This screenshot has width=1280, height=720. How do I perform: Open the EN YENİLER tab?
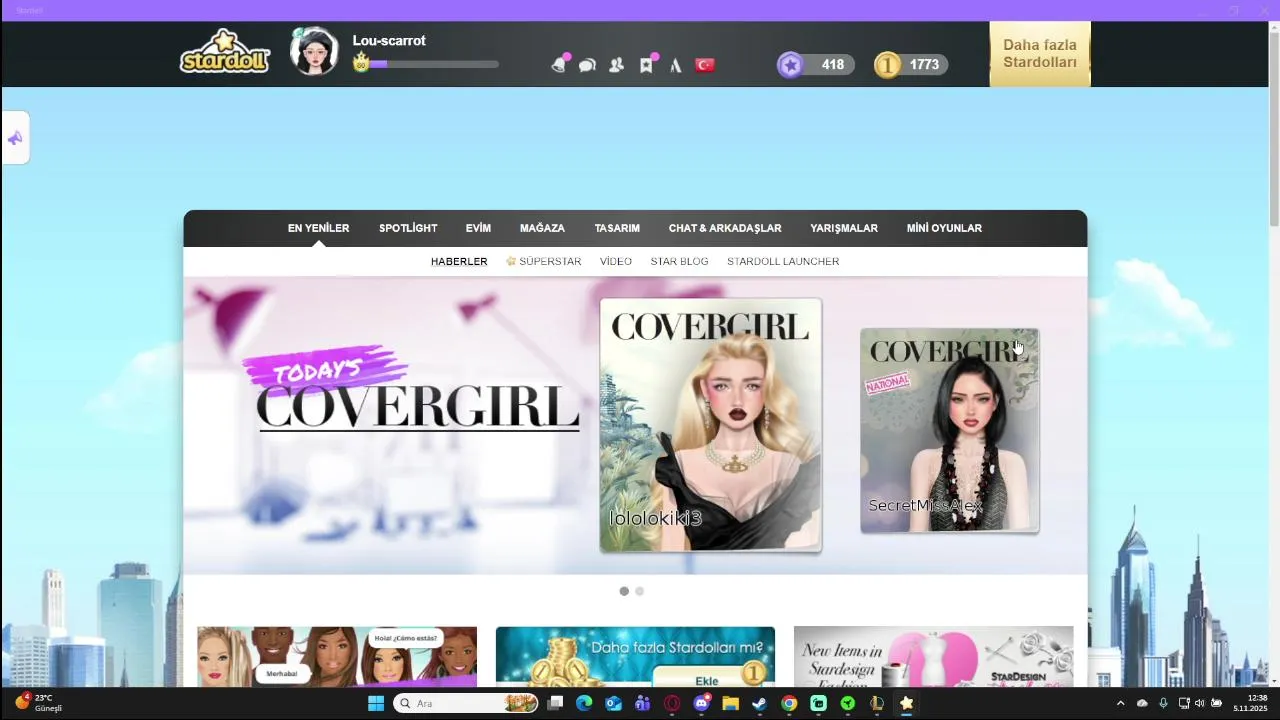coord(318,228)
